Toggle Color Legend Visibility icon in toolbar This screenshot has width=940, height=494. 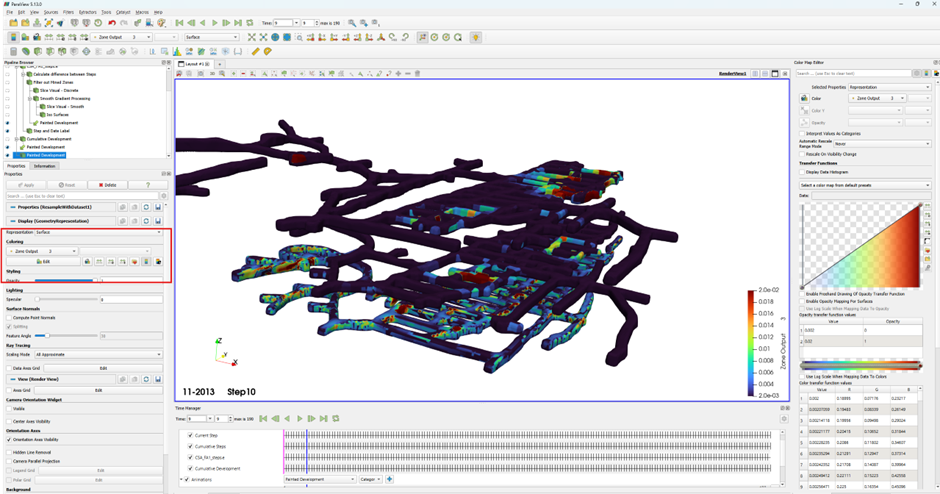pos(13,37)
